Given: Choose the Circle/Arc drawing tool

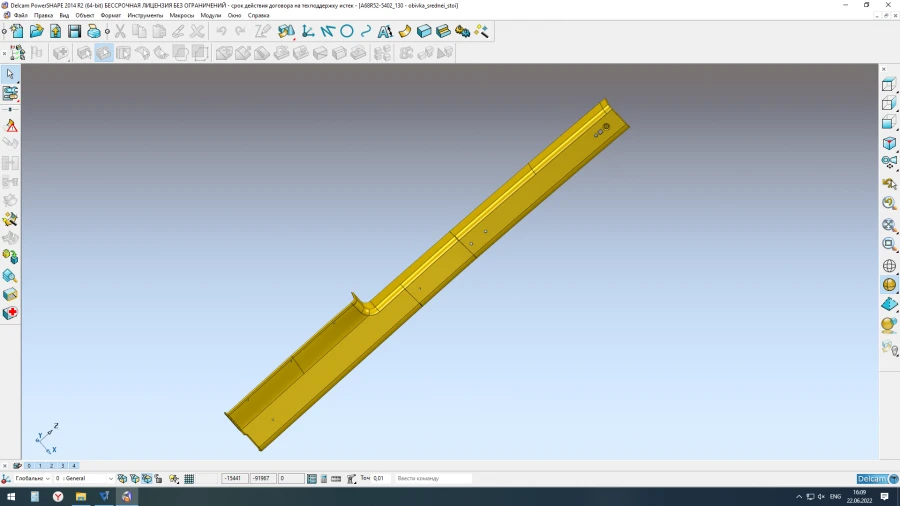Looking at the screenshot, I should tap(347, 32).
